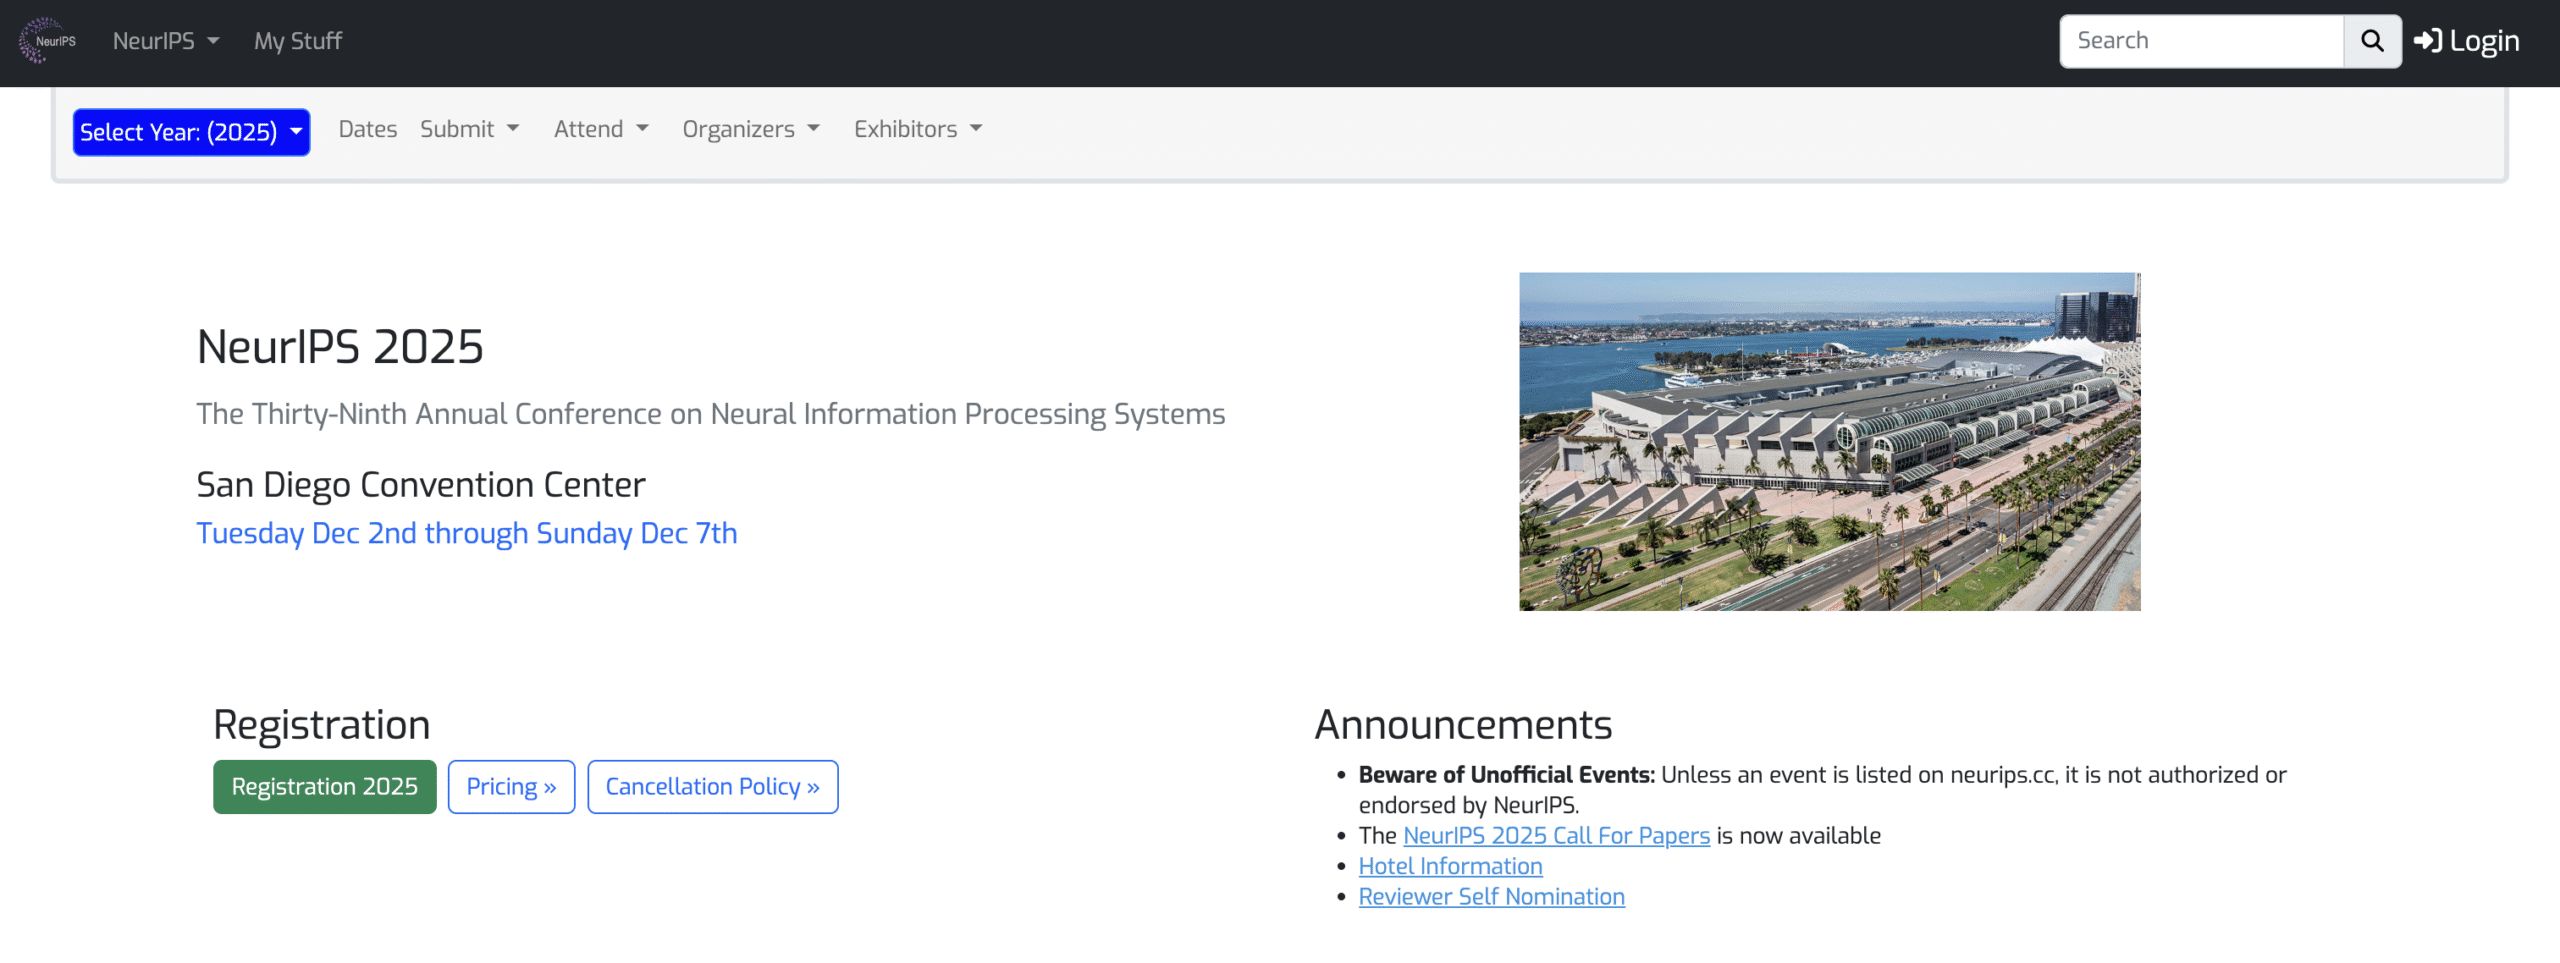Screen dimensions: 2560x963
Task: Expand the Select Year (2025) dropdown
Action: (191, 132)
